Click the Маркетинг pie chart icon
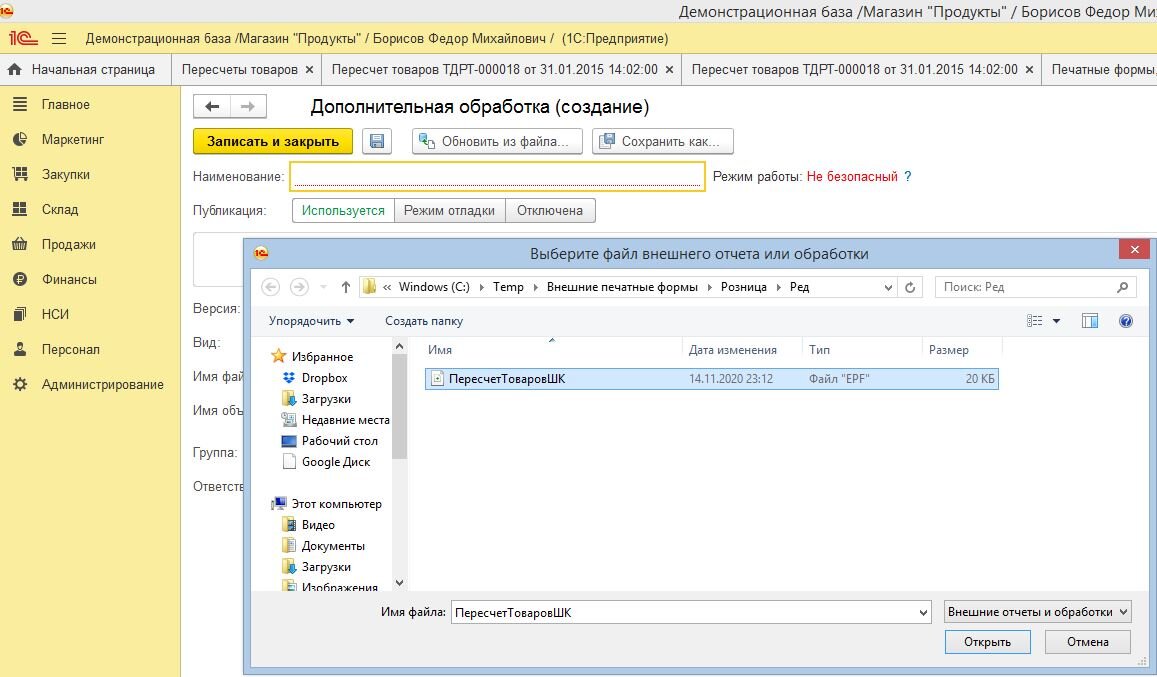 click(x=20, y=139)
